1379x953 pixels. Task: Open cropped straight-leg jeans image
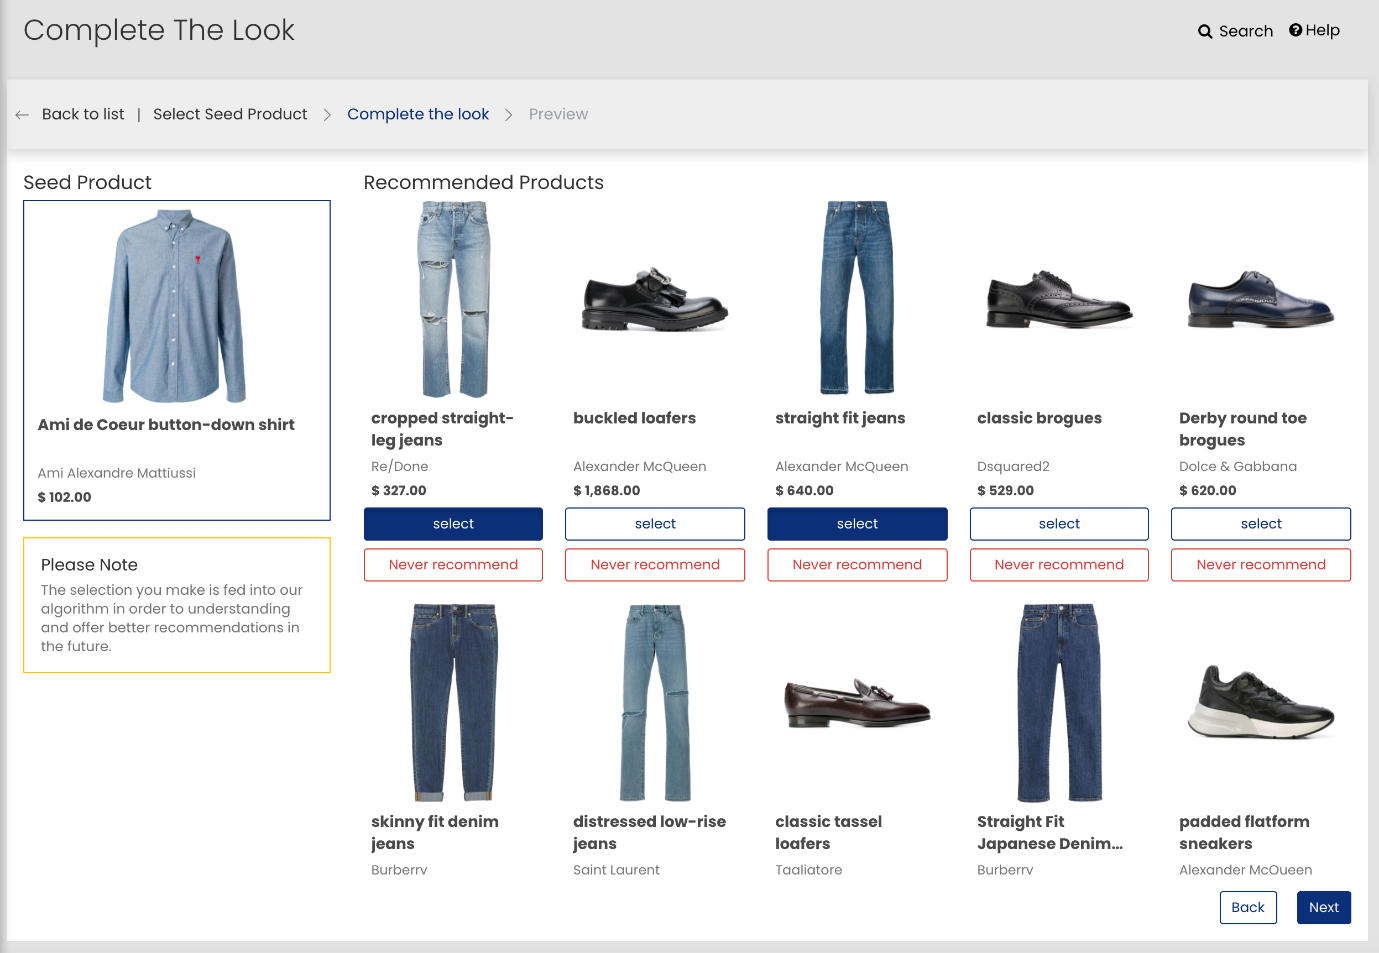tap(454, 299)
